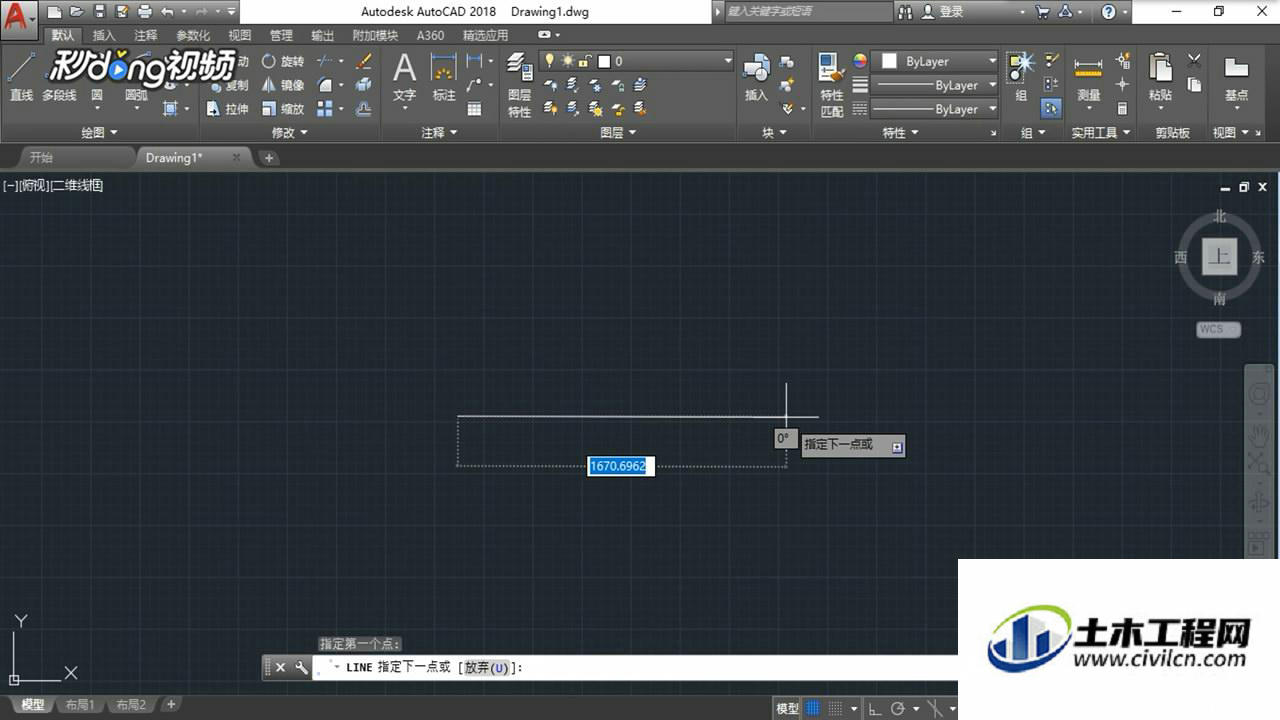Image resolution: width=1280 pixels, height=720 pixels.
Task: Open the 输出 (Output) ribbon tab
Action: click(323, 35)
